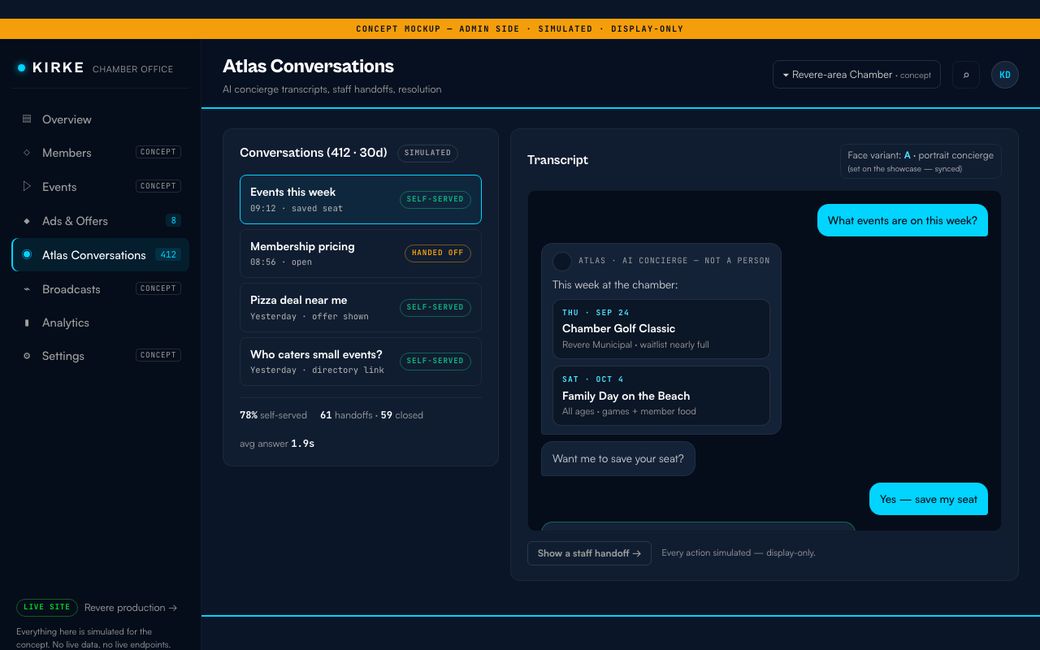Click the Face variant A label
The height and width of the screenshot is (650, 1040).
point(920,161)
